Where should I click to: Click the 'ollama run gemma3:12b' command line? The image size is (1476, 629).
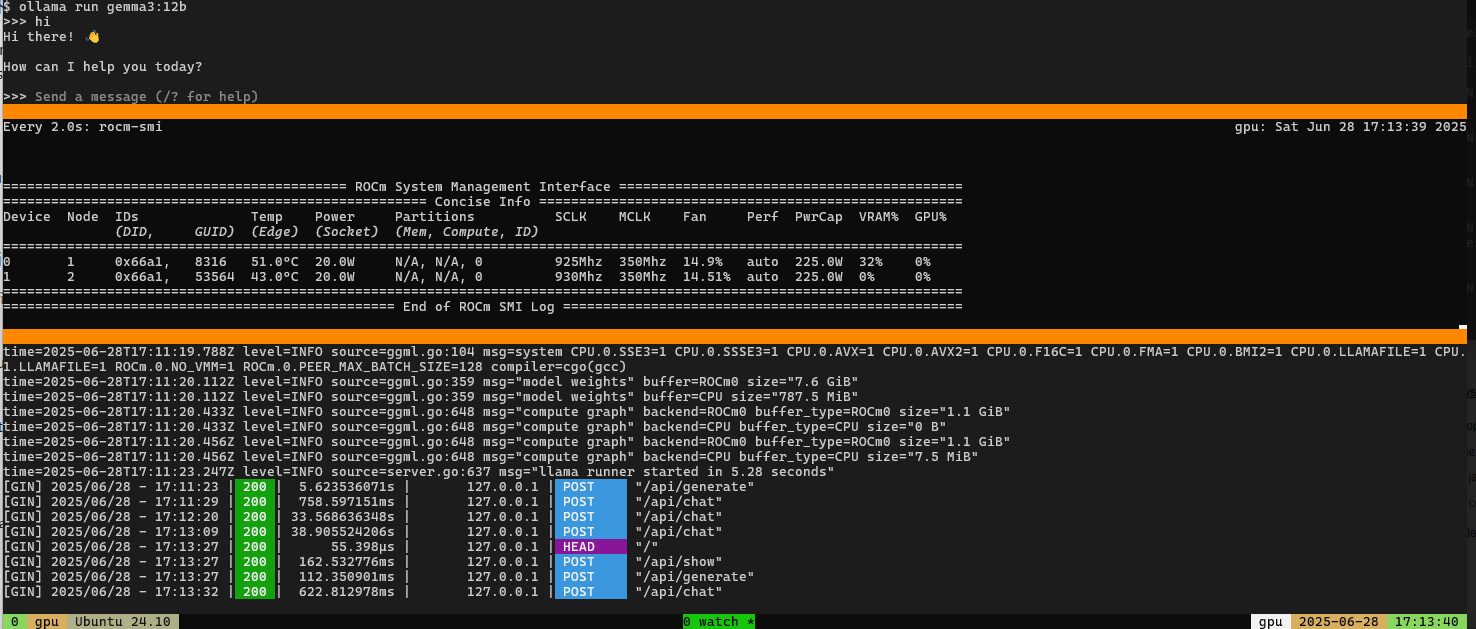click(x=103, y=7)
